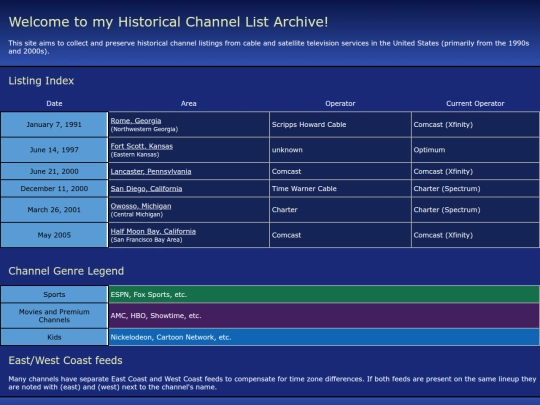Click the Channel Genre Legend heading
Image resolution: width=540 pixels, height=405 pixels.
[66, 271]
